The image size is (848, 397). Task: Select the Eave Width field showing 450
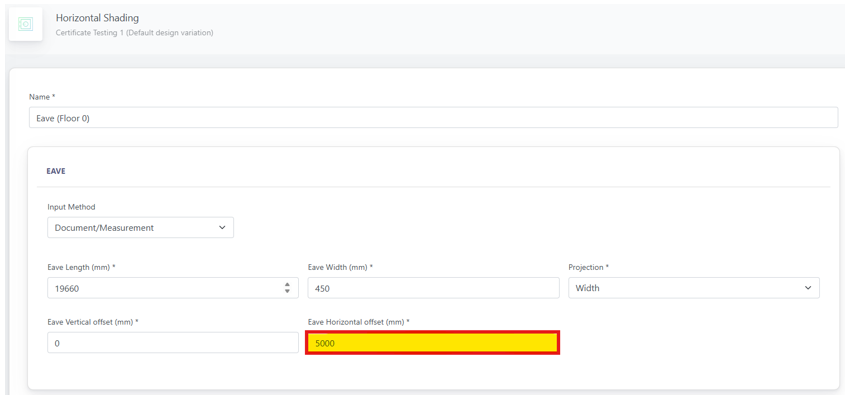(433, 288)
